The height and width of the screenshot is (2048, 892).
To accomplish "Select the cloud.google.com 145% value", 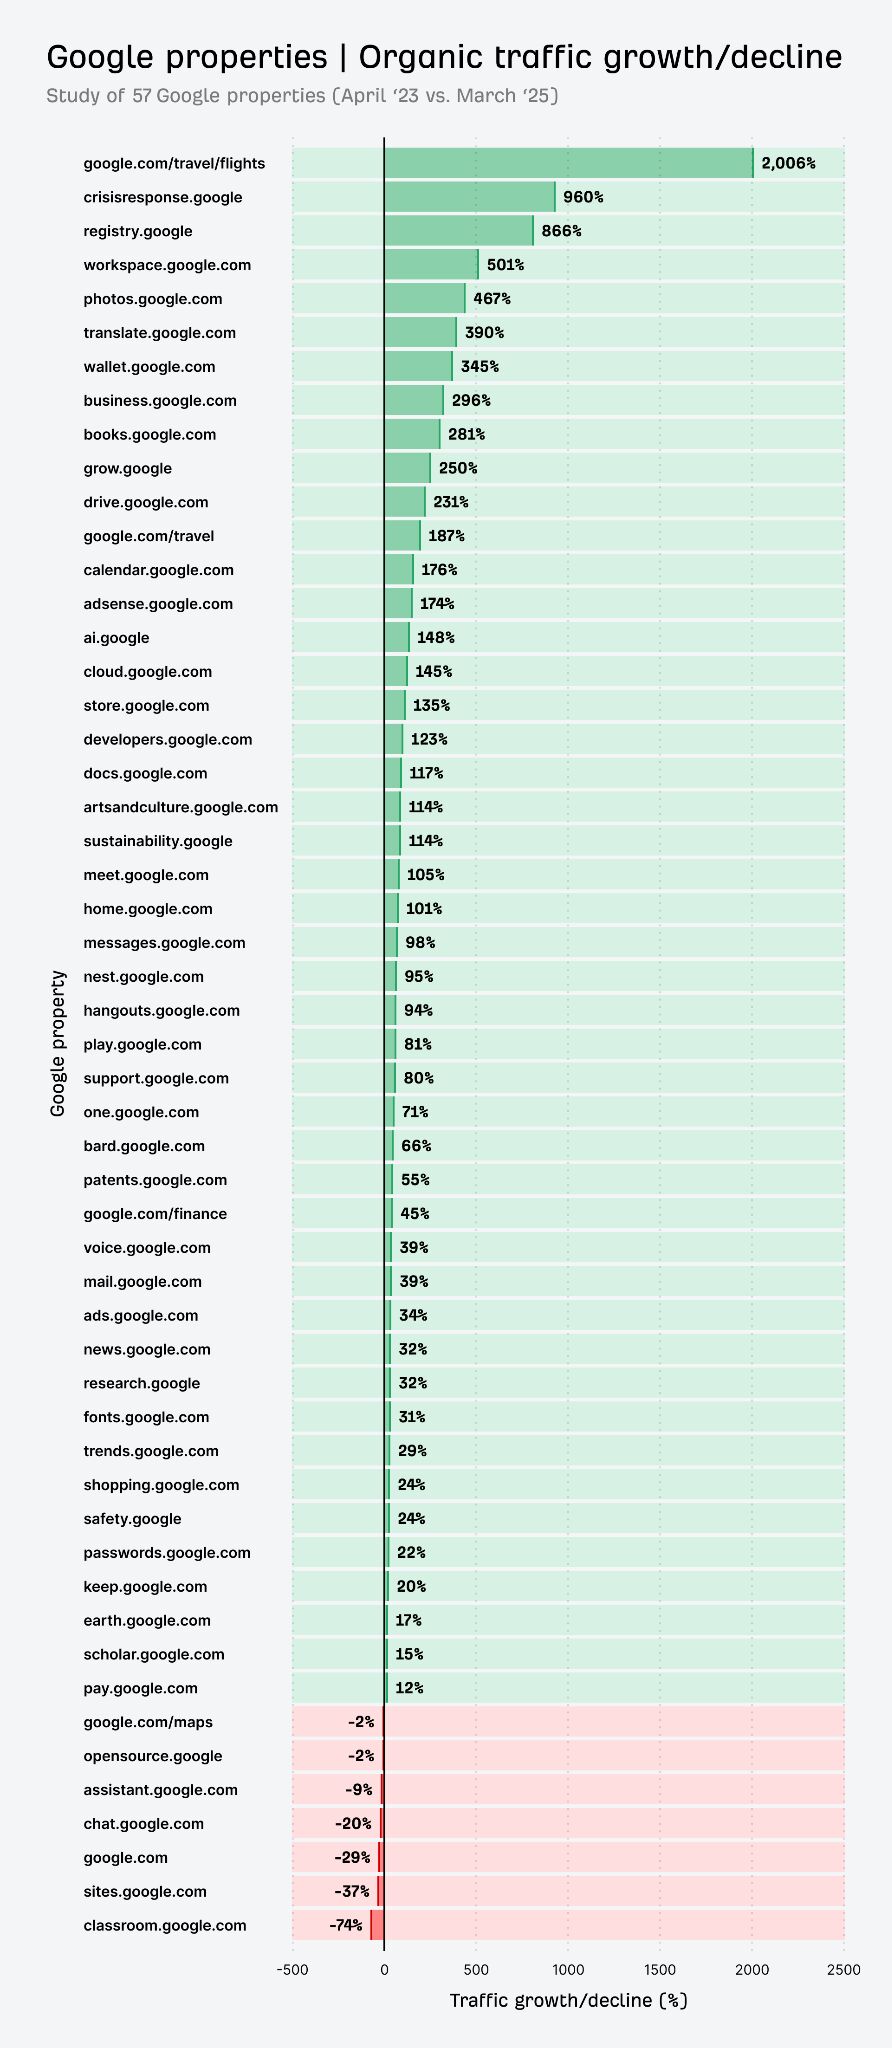I will coord(434,672).
